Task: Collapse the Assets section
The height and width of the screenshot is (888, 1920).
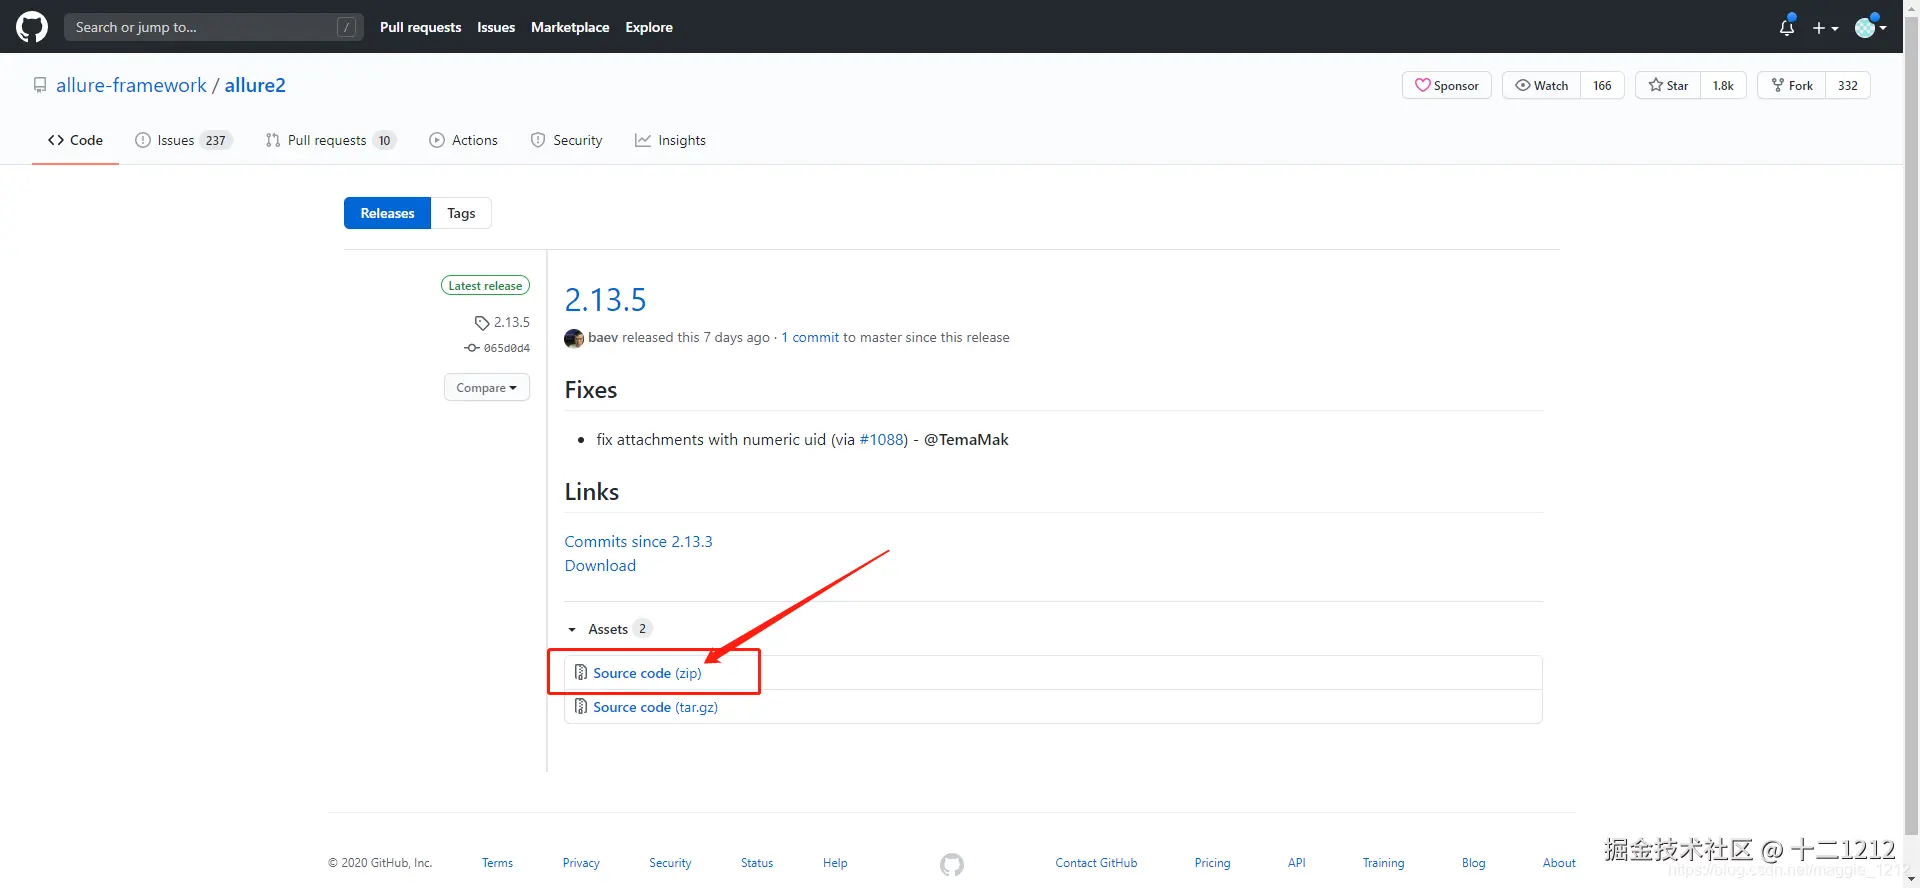Action: coord(608,629)
